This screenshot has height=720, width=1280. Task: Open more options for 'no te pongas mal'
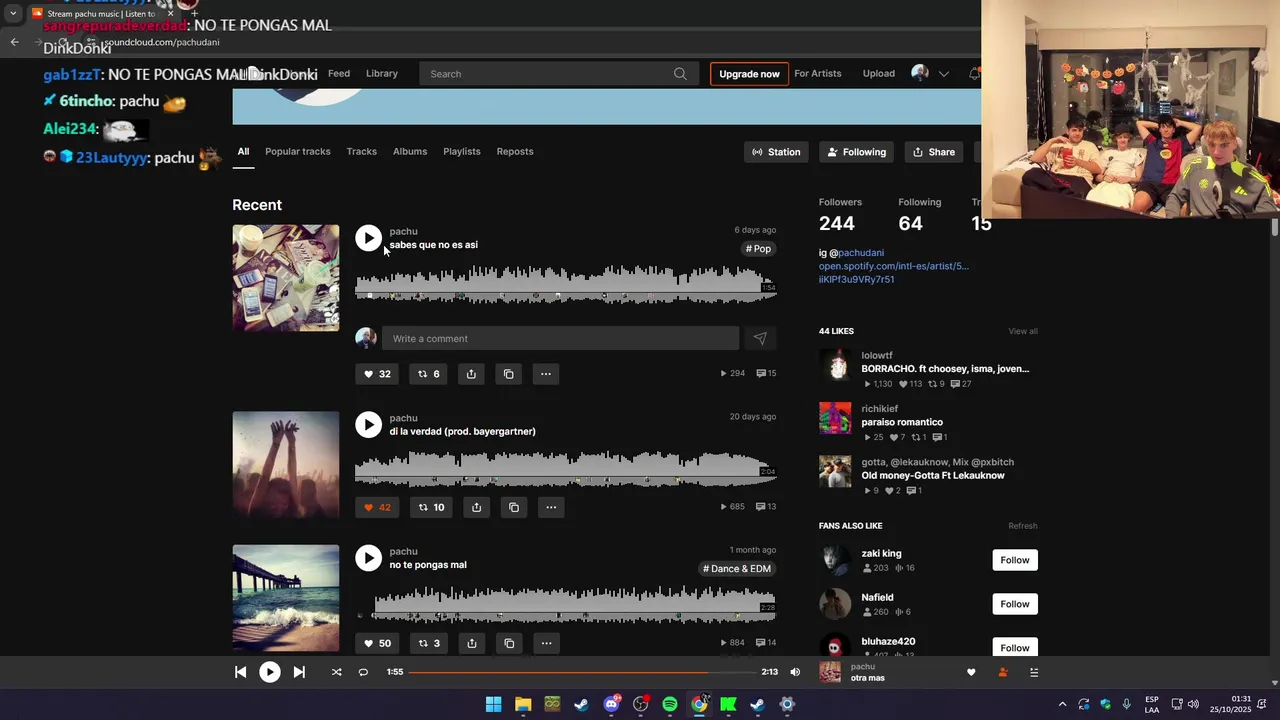[x=545, y=643]
